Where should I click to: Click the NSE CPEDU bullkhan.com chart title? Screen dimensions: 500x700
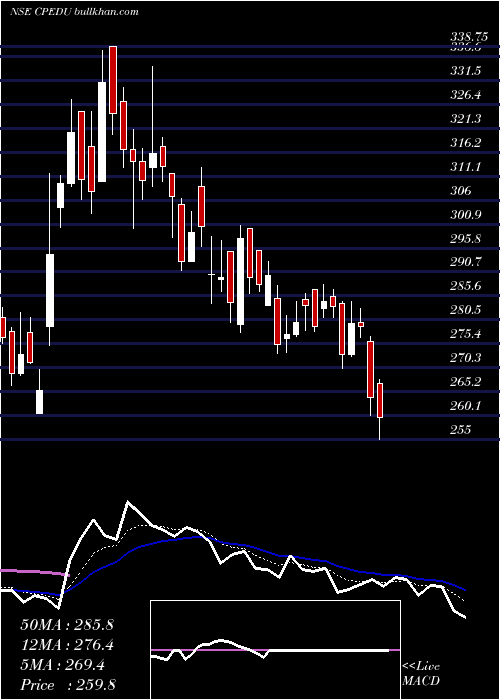[x=74, y=12]
